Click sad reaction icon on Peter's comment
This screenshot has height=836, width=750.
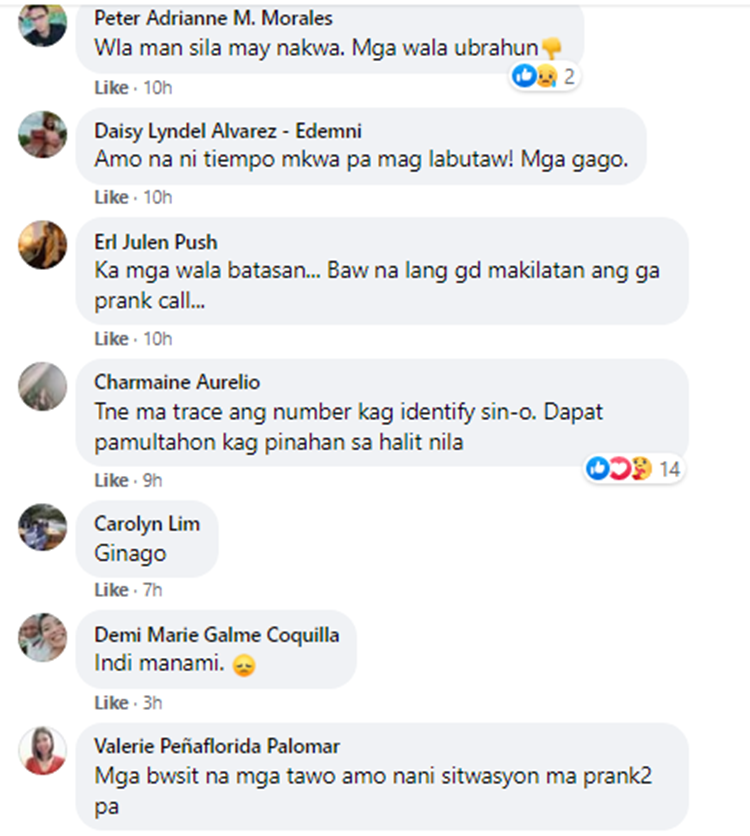[x=546, y=76]
